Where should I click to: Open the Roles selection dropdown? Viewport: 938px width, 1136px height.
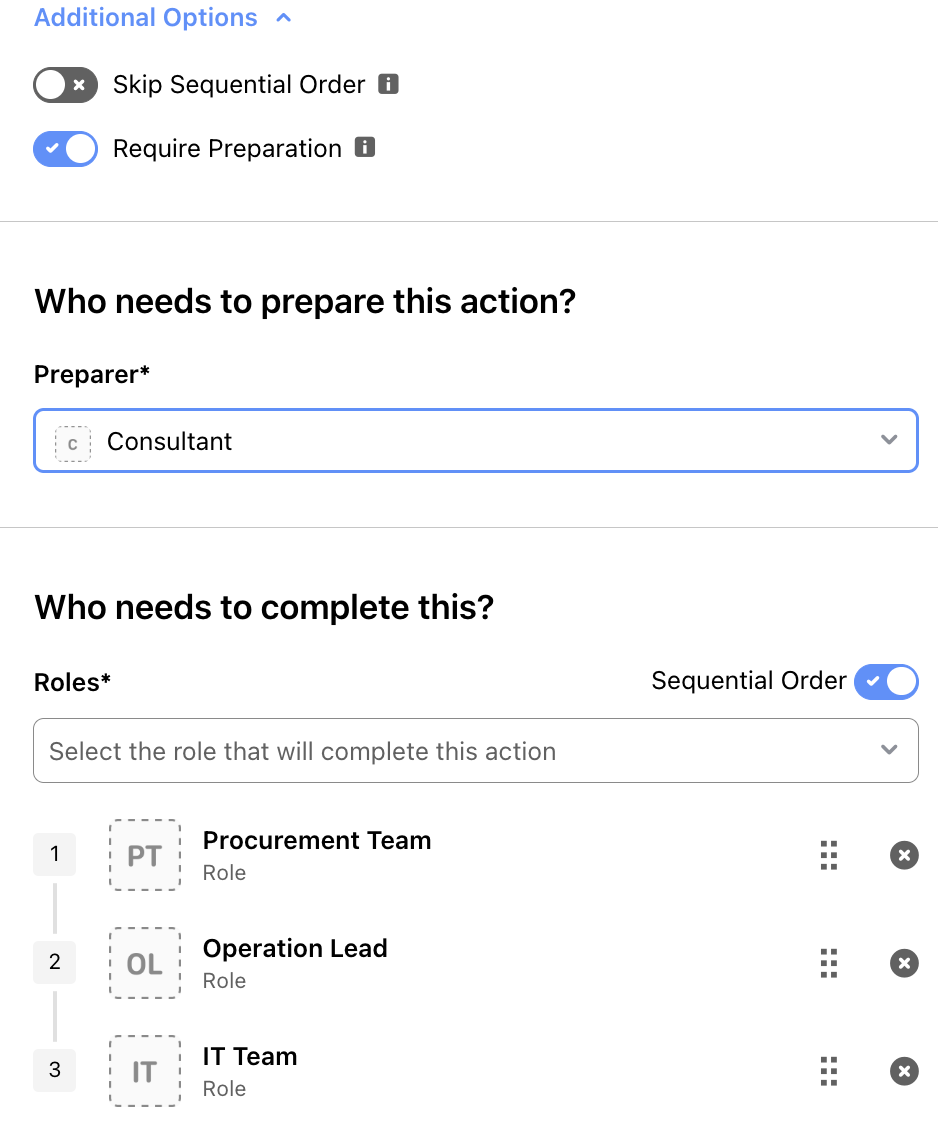tap(476, 751)
